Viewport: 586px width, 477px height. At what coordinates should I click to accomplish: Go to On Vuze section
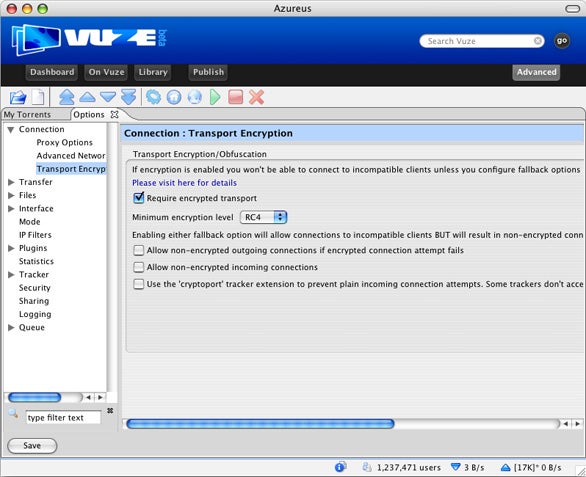106,72
